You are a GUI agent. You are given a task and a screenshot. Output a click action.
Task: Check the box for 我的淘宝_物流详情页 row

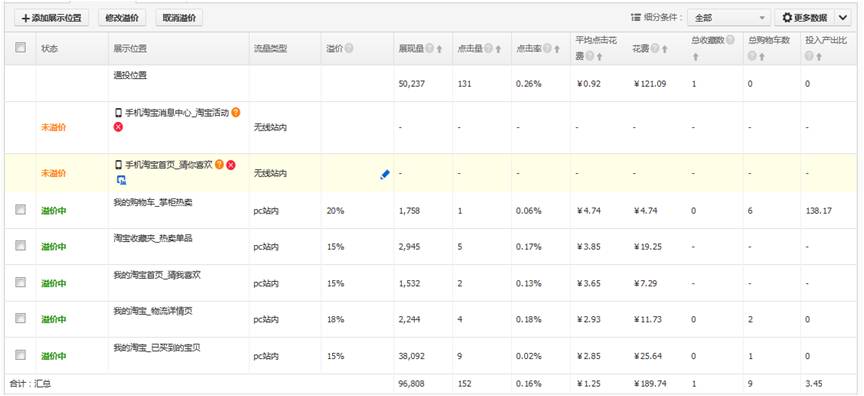[x=20, y=318]
